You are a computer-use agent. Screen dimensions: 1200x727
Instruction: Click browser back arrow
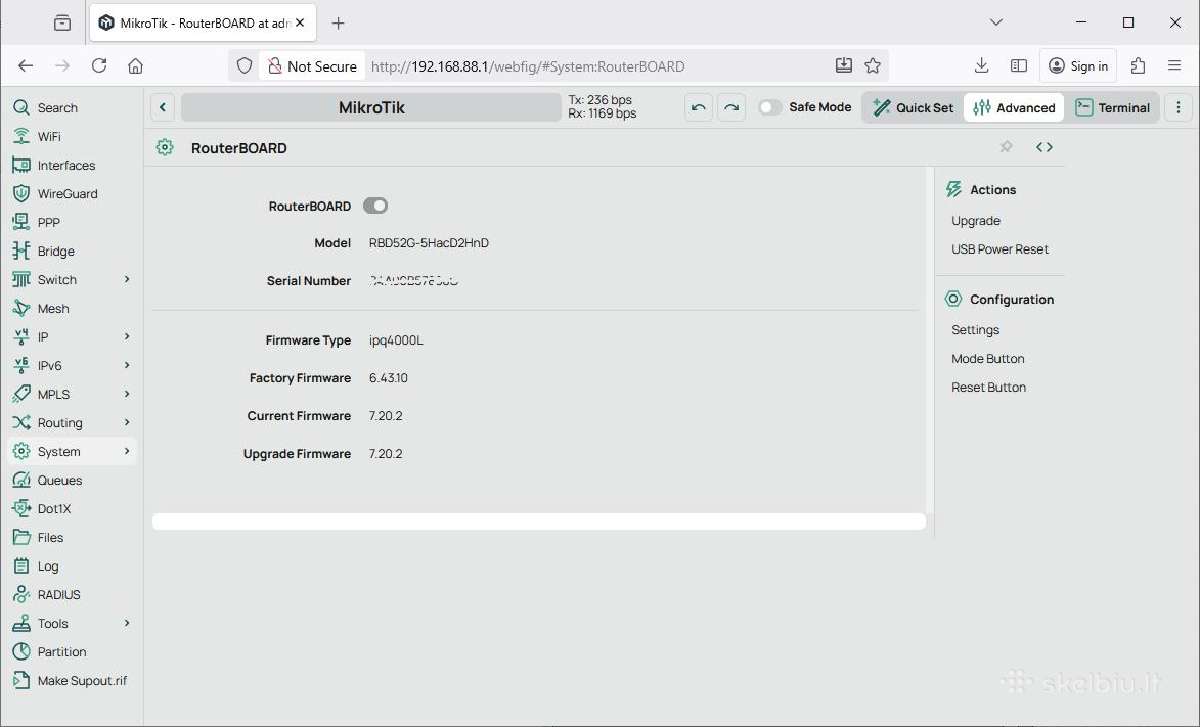pos(26,66)
